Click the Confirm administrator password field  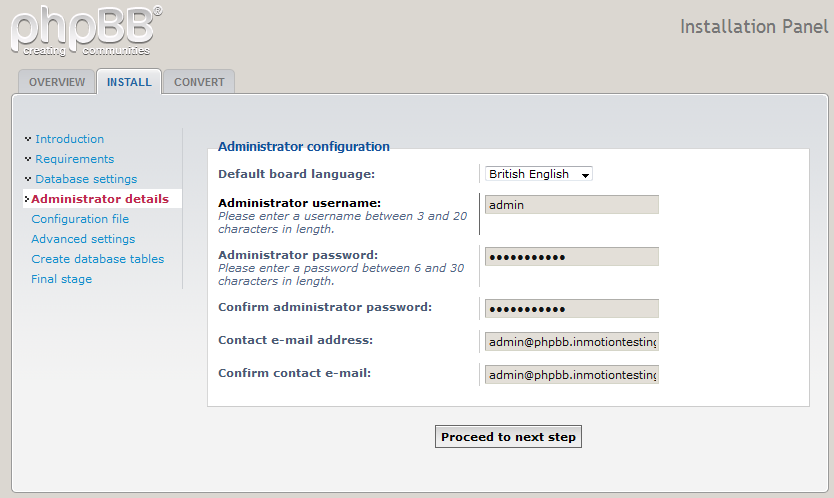571,309
